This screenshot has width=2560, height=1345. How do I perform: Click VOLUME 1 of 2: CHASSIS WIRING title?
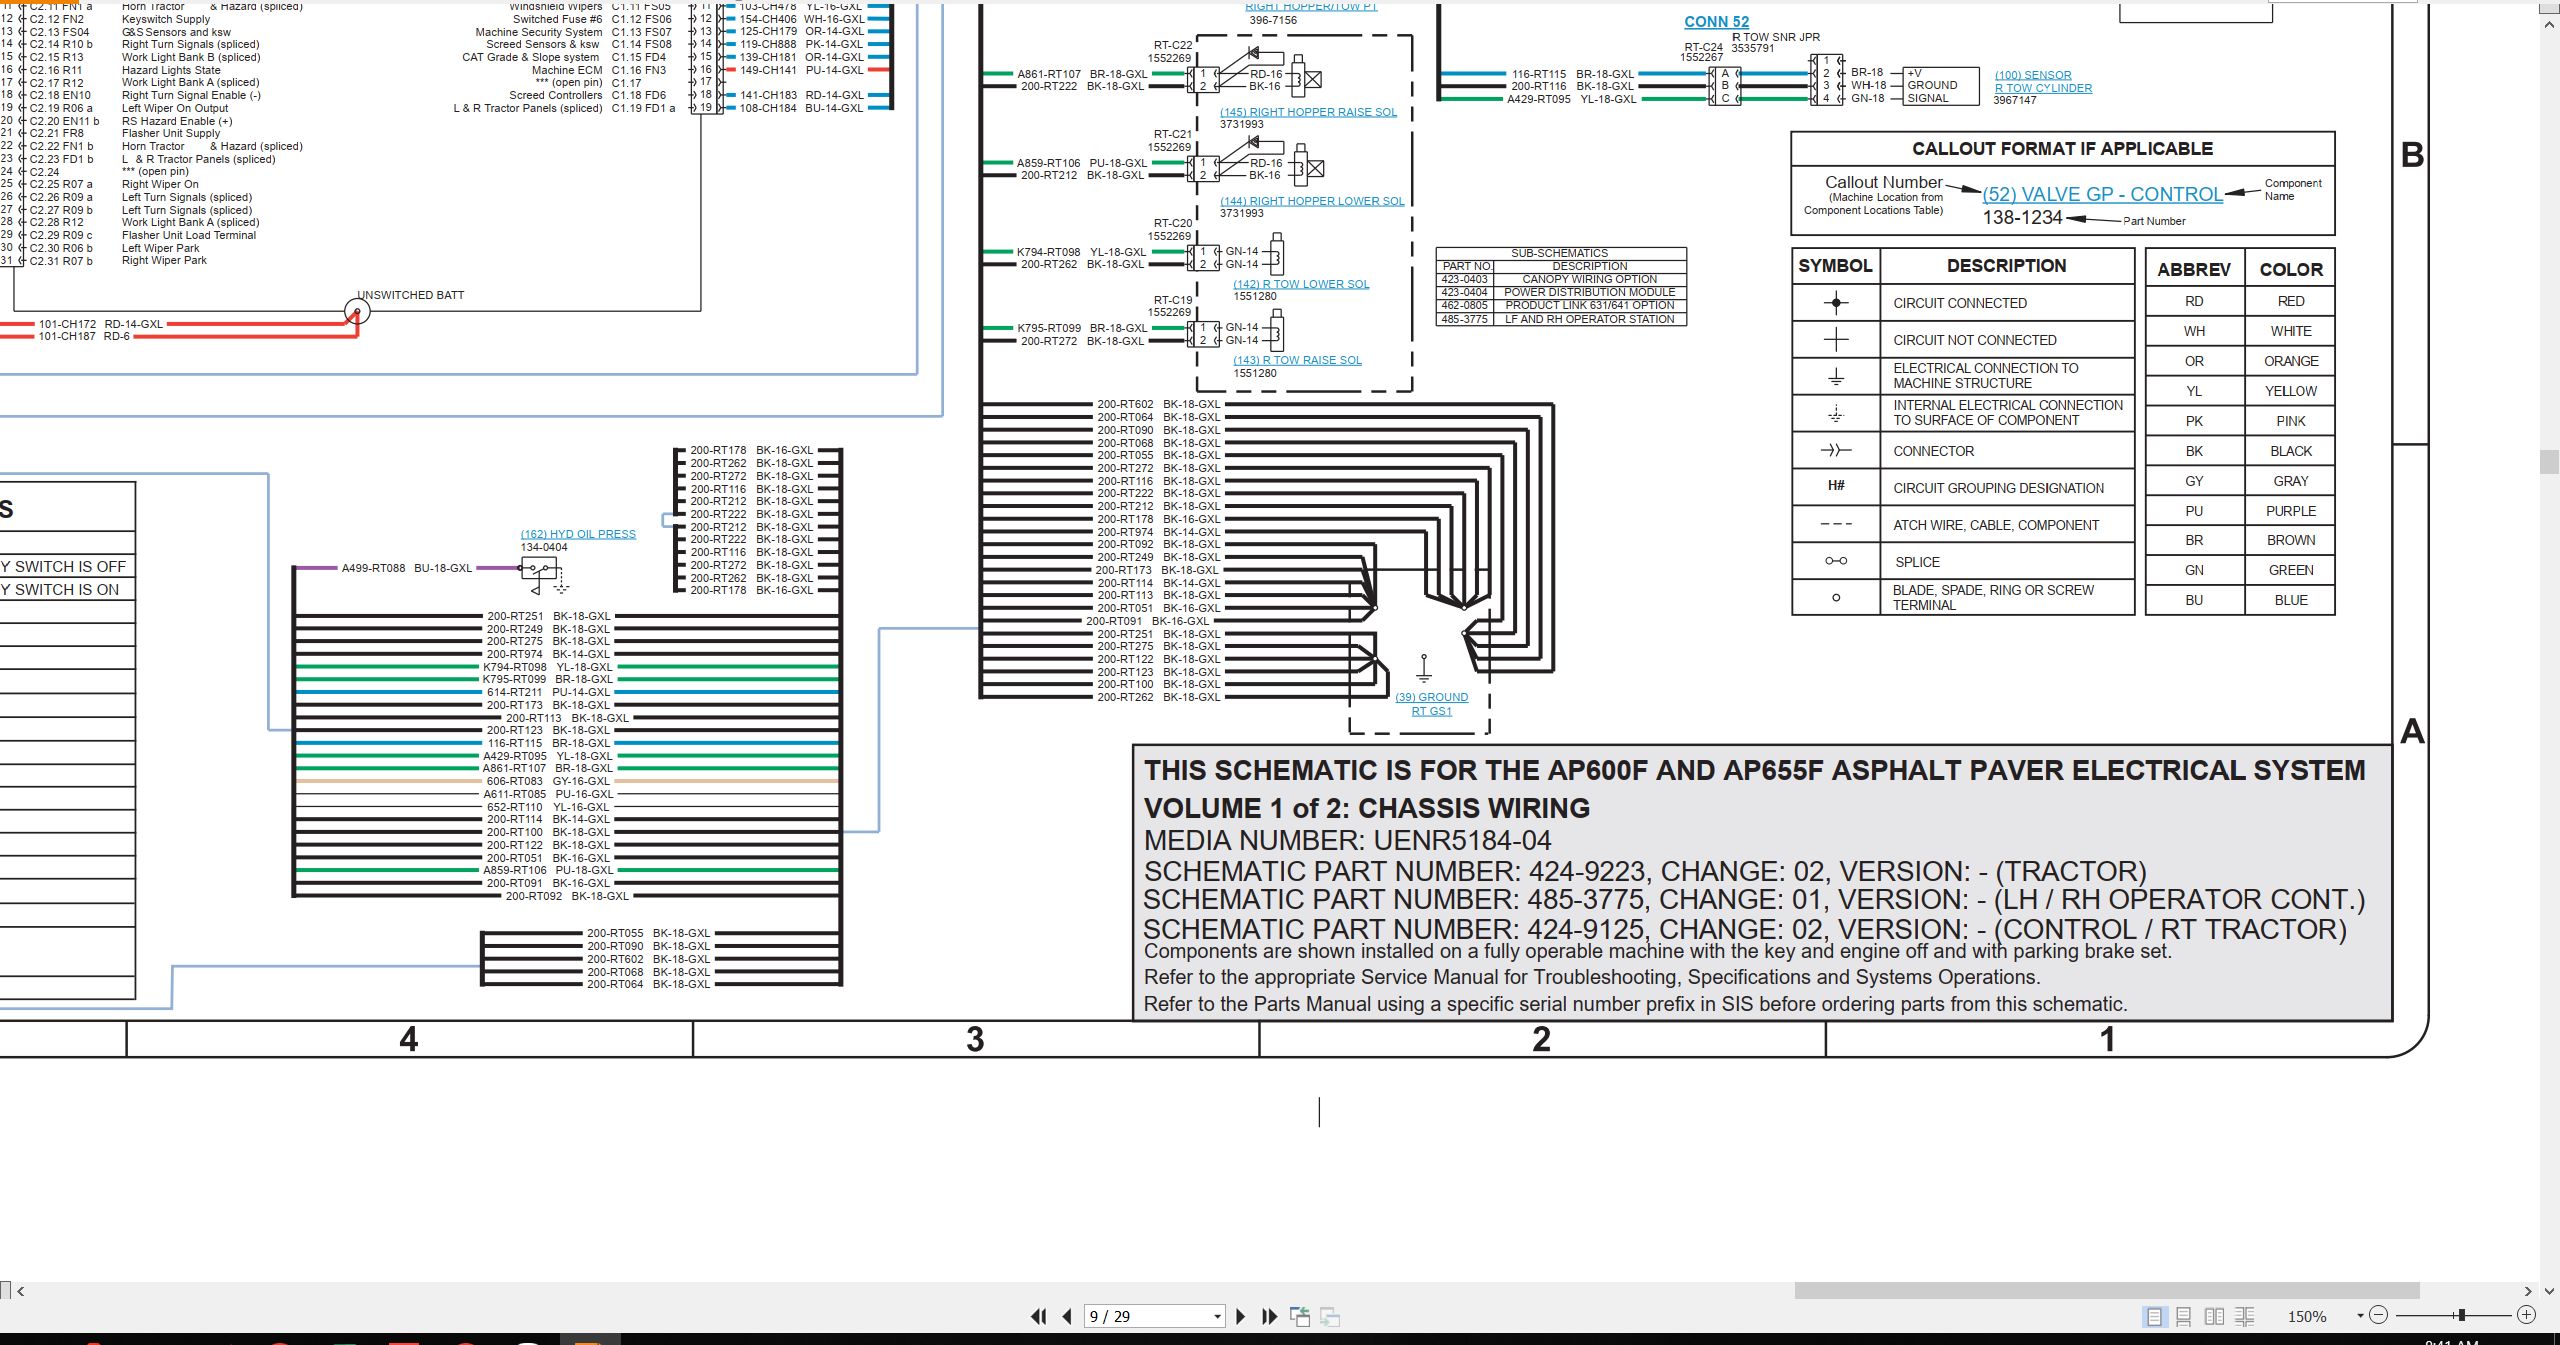[1366, 808]
